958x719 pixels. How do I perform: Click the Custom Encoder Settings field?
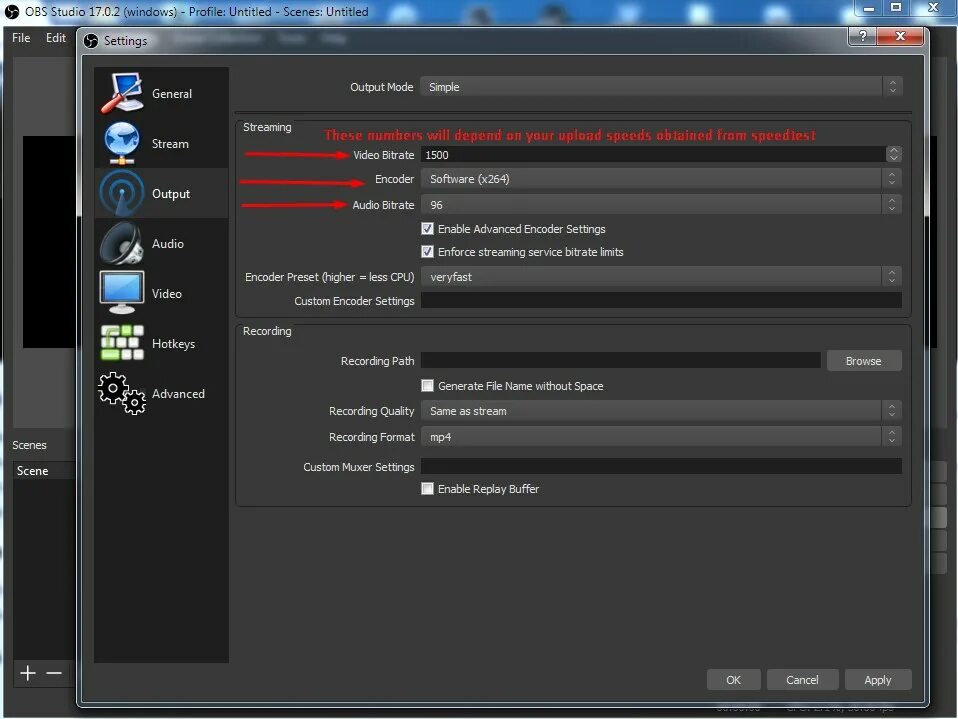(x=661, y=301)
